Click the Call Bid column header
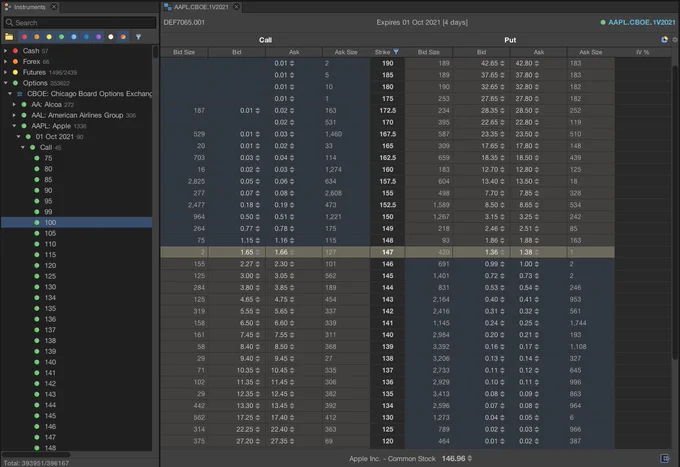 click(237, 52)
